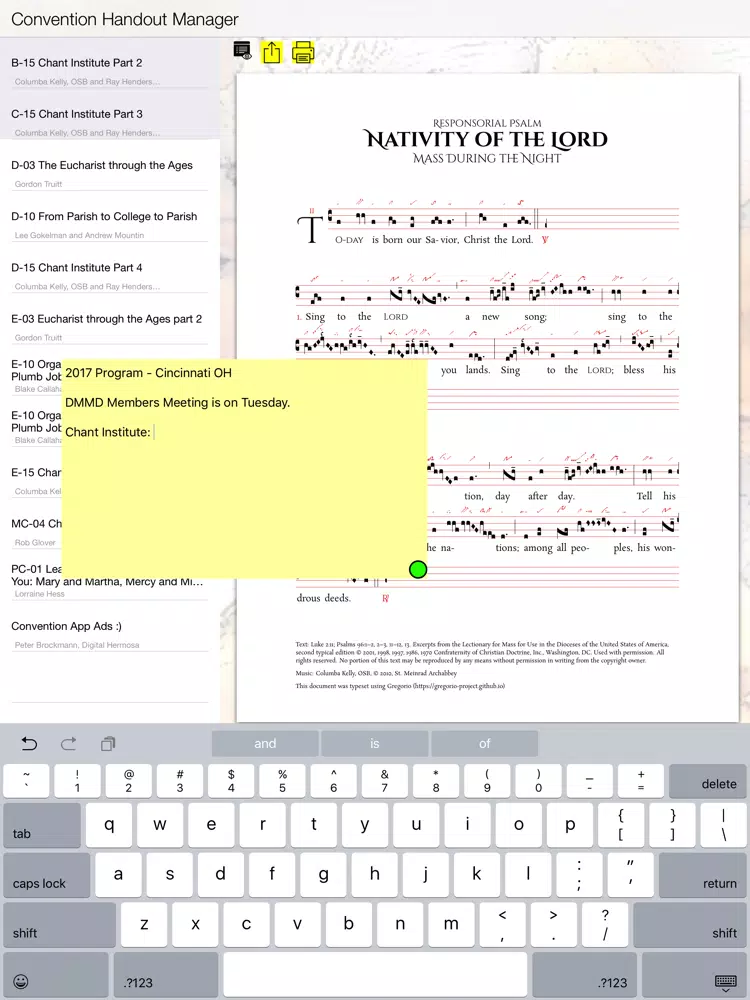Tap the green note resize handle

point(418,570)
